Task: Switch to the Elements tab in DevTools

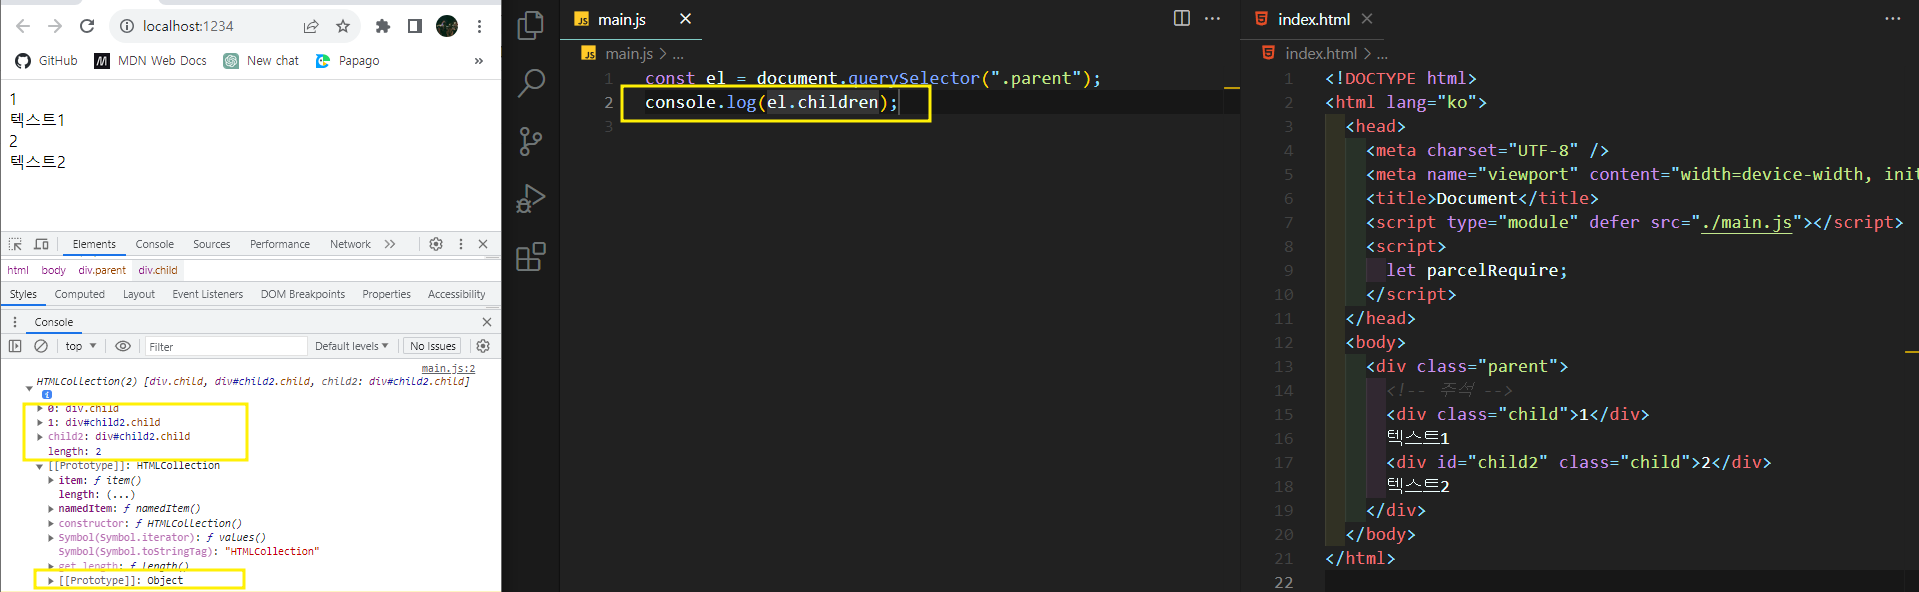Action: point(94,244)
